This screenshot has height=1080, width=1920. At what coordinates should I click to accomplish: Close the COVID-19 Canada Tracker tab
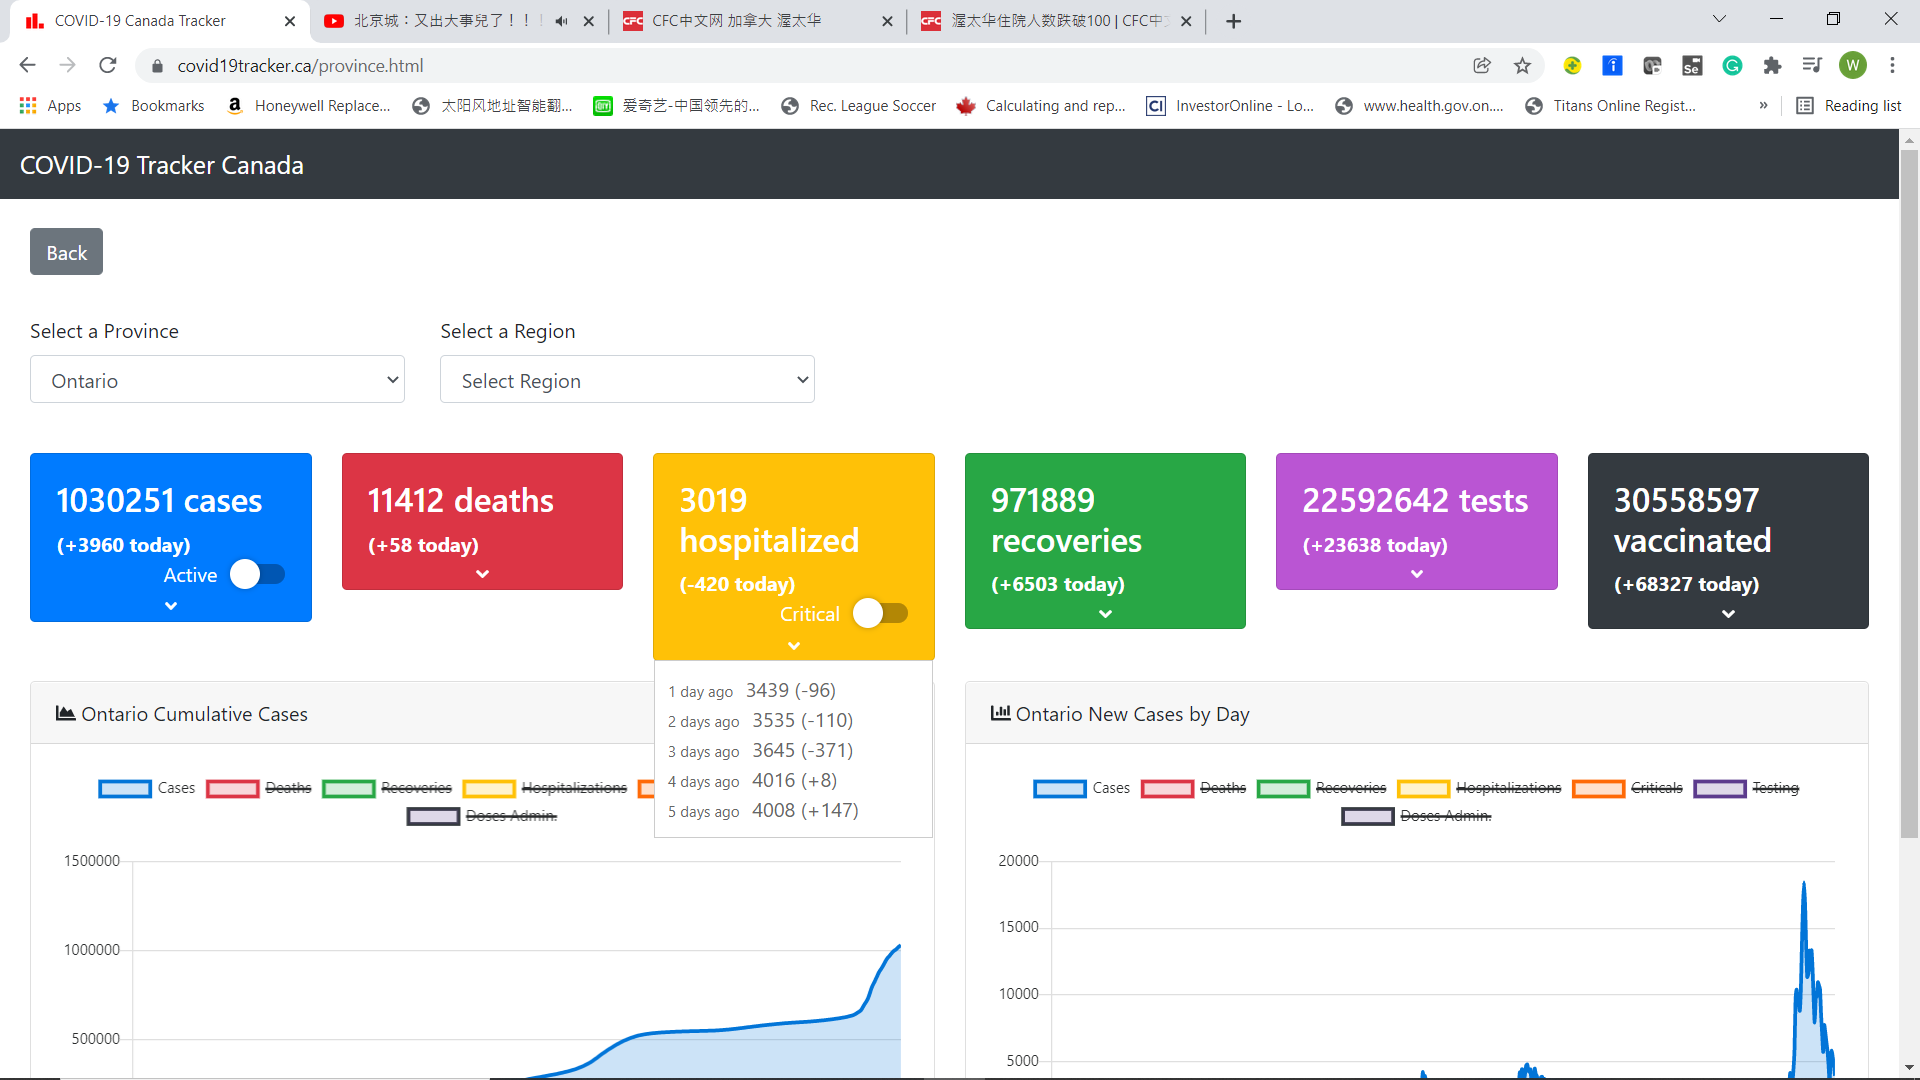click(290, 21)
